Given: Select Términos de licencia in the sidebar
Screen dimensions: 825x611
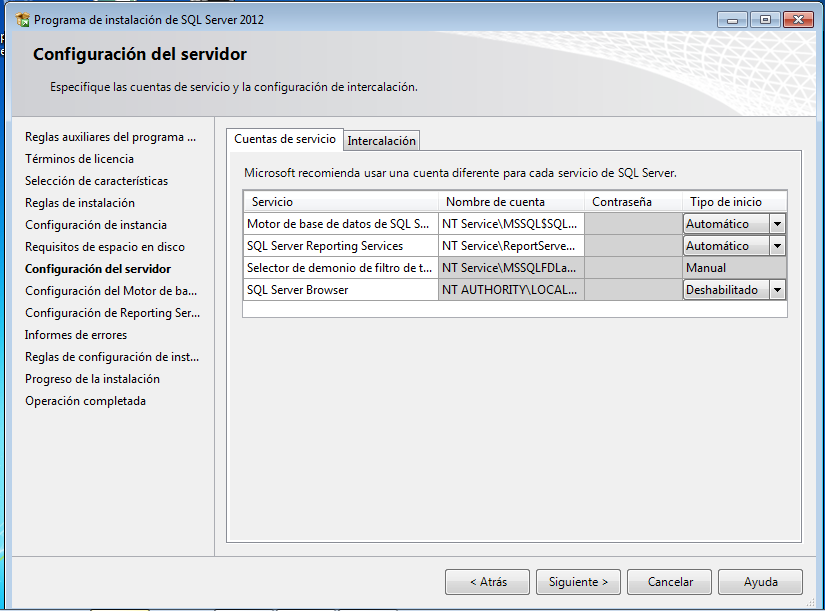Looking at the screenshot, I should [x=77, y=159].
